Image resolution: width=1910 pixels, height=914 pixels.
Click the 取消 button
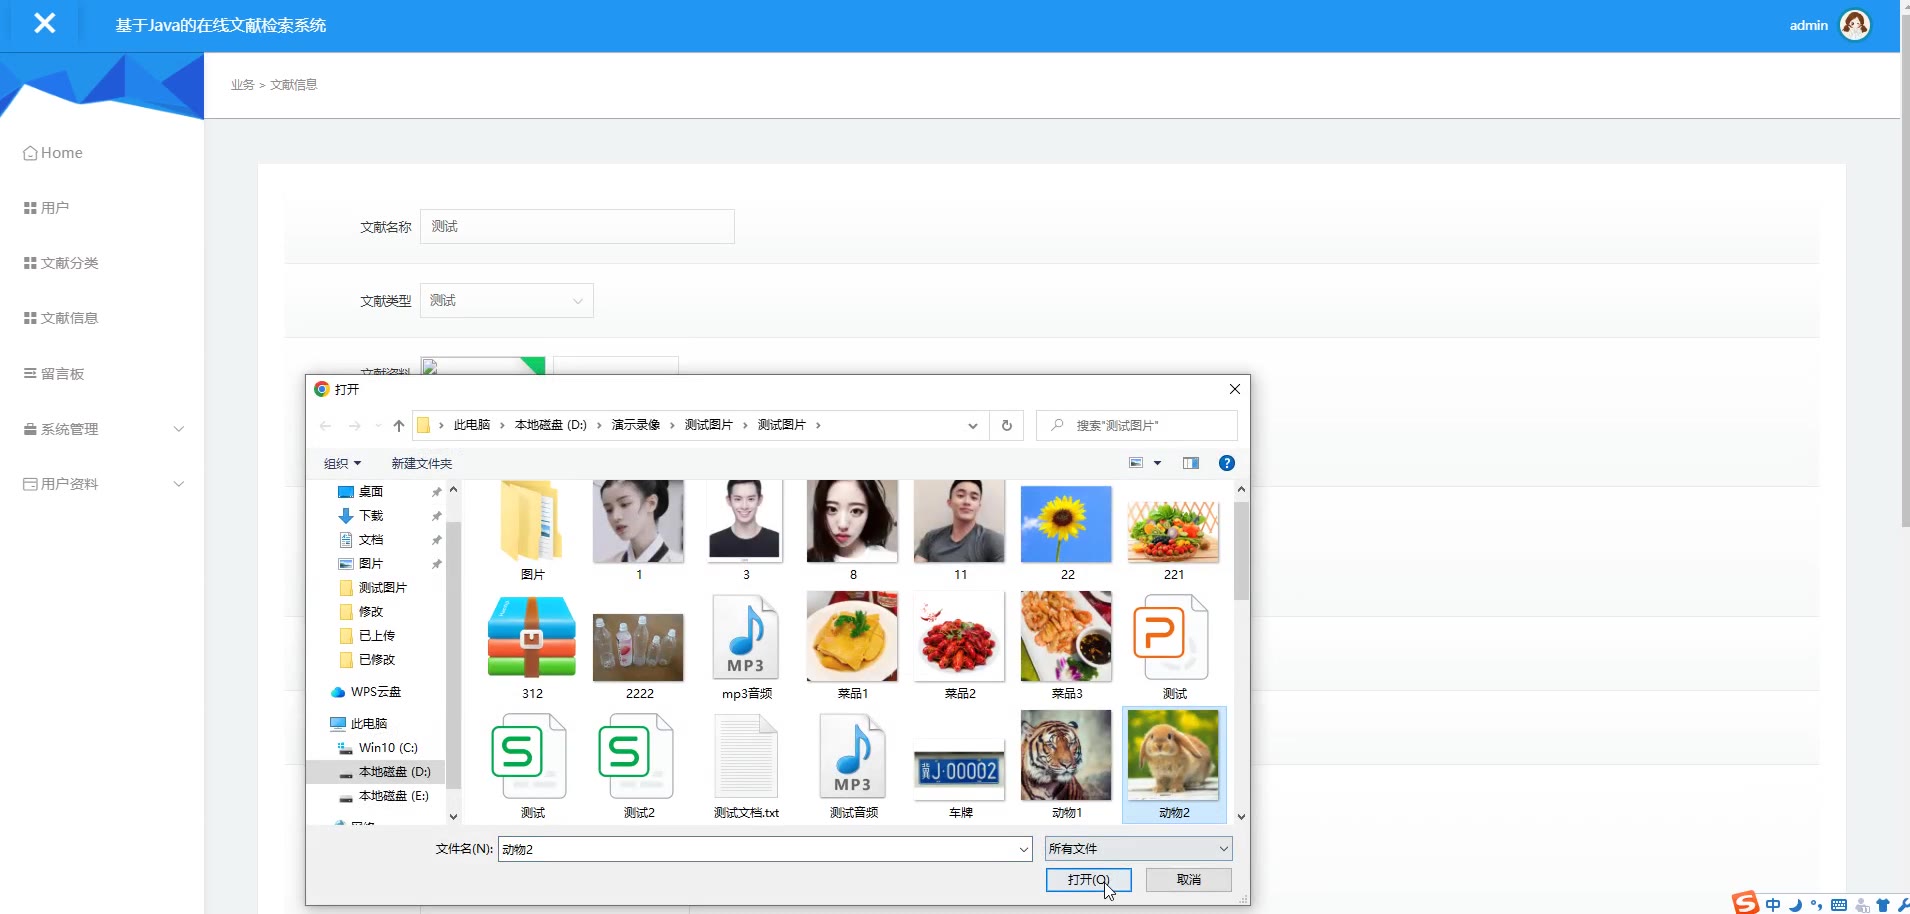pyautogui.click(x=1189, y=880)
